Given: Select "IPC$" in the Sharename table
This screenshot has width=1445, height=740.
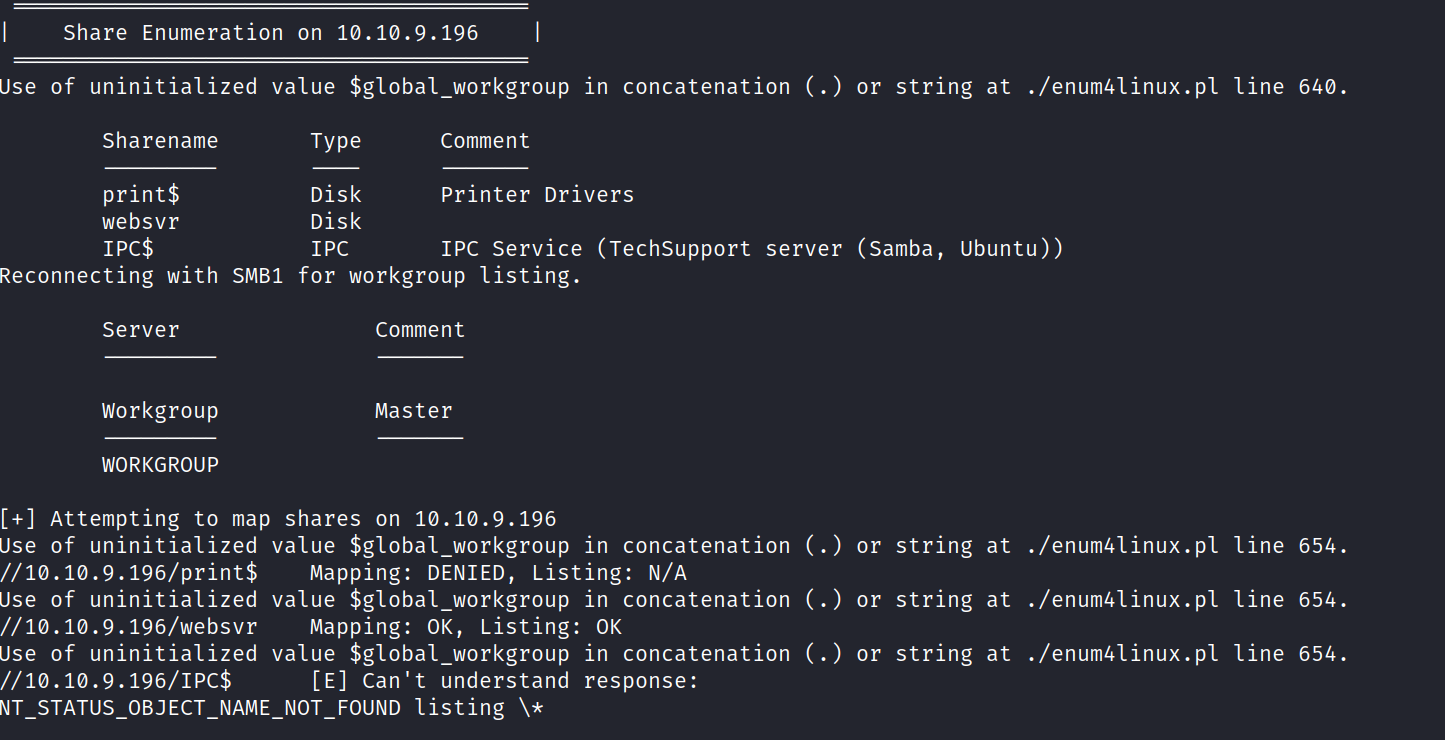Looking at the screenshot, I should pos(128,249).
